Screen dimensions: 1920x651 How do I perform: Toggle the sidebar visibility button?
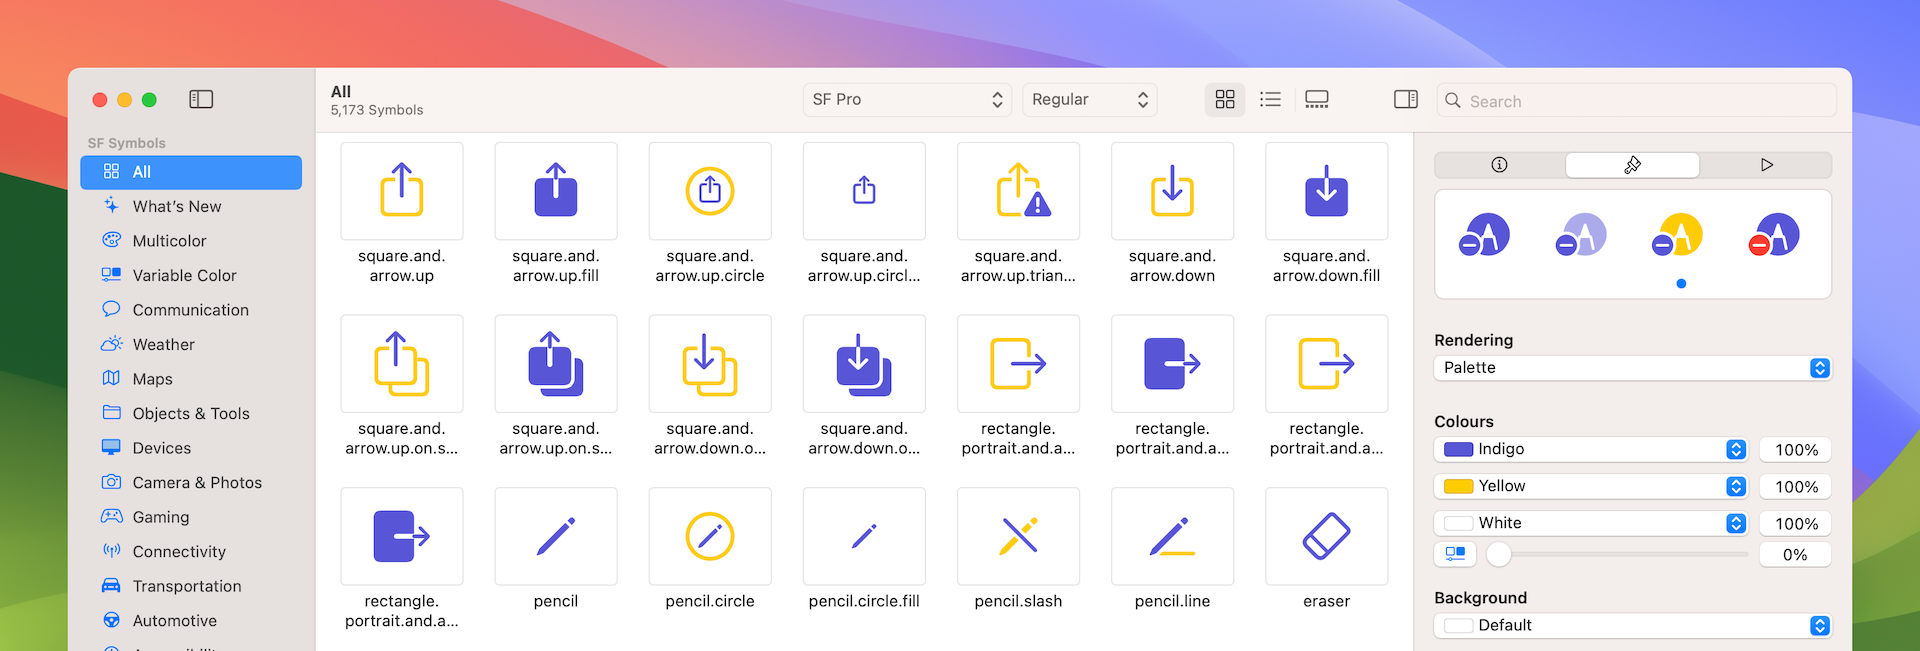point(201,99)
